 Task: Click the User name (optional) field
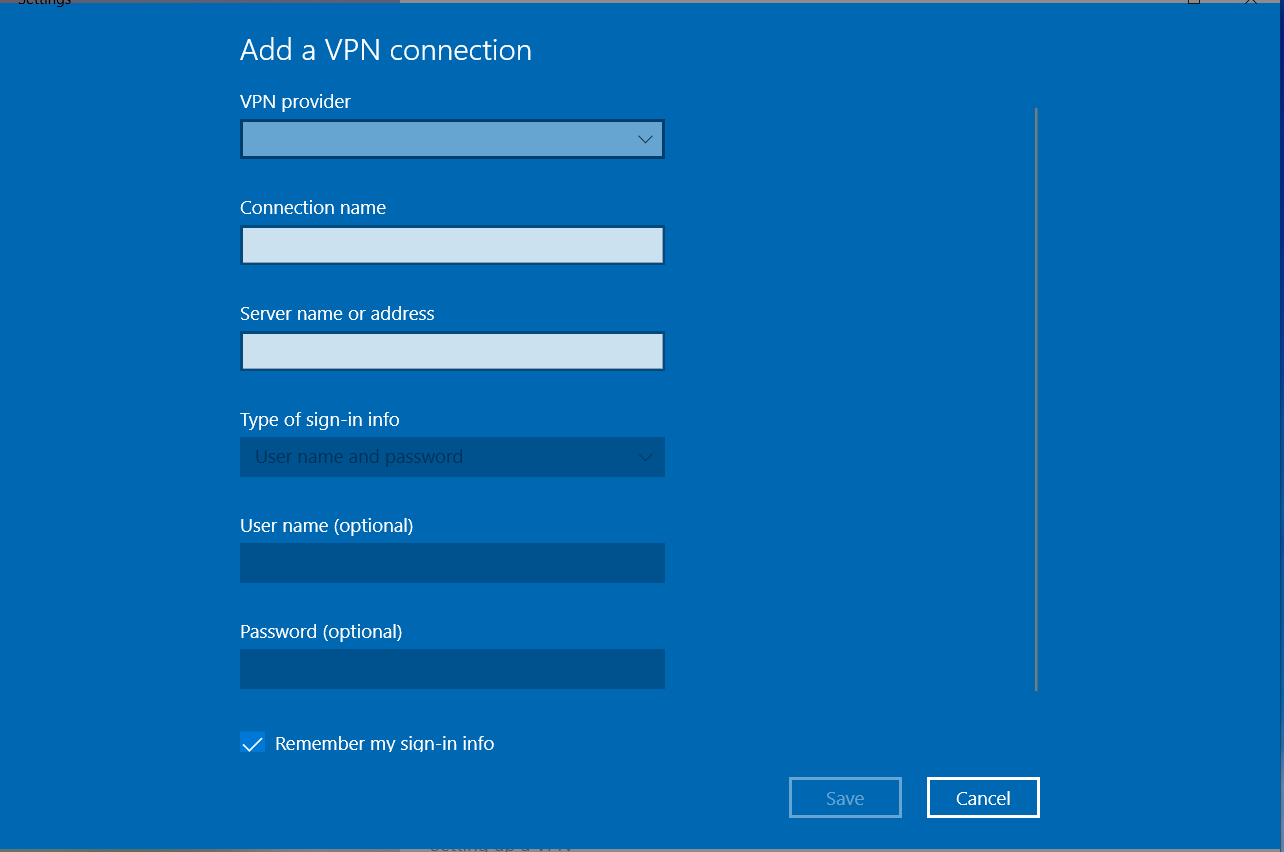tap(452, 562)
